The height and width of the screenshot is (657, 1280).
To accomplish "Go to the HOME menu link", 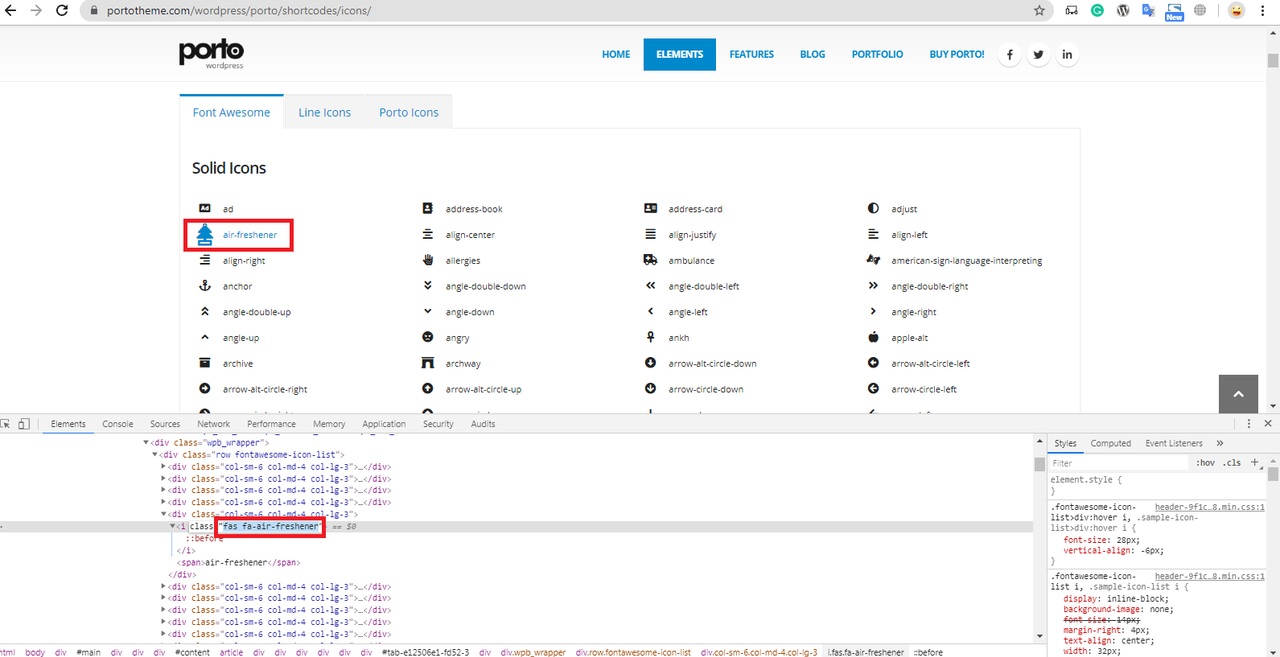I will pyautogui.click(x=616, y=54).
